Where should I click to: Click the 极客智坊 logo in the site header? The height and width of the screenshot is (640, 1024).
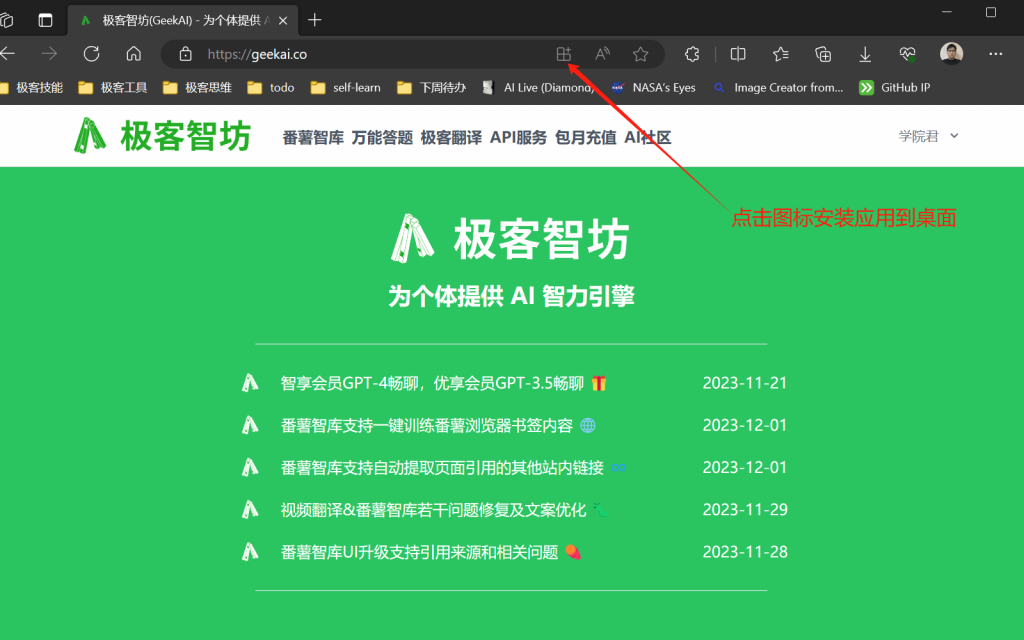click(163, 136)
